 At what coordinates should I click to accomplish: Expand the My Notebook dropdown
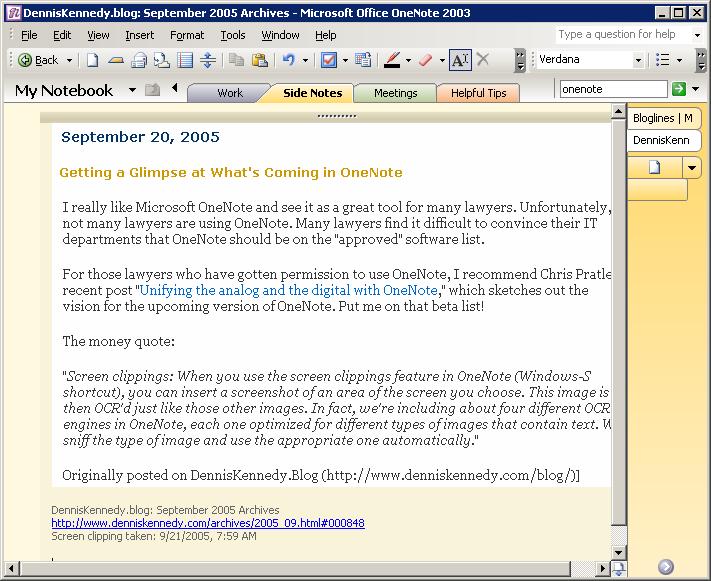[132, 90]
